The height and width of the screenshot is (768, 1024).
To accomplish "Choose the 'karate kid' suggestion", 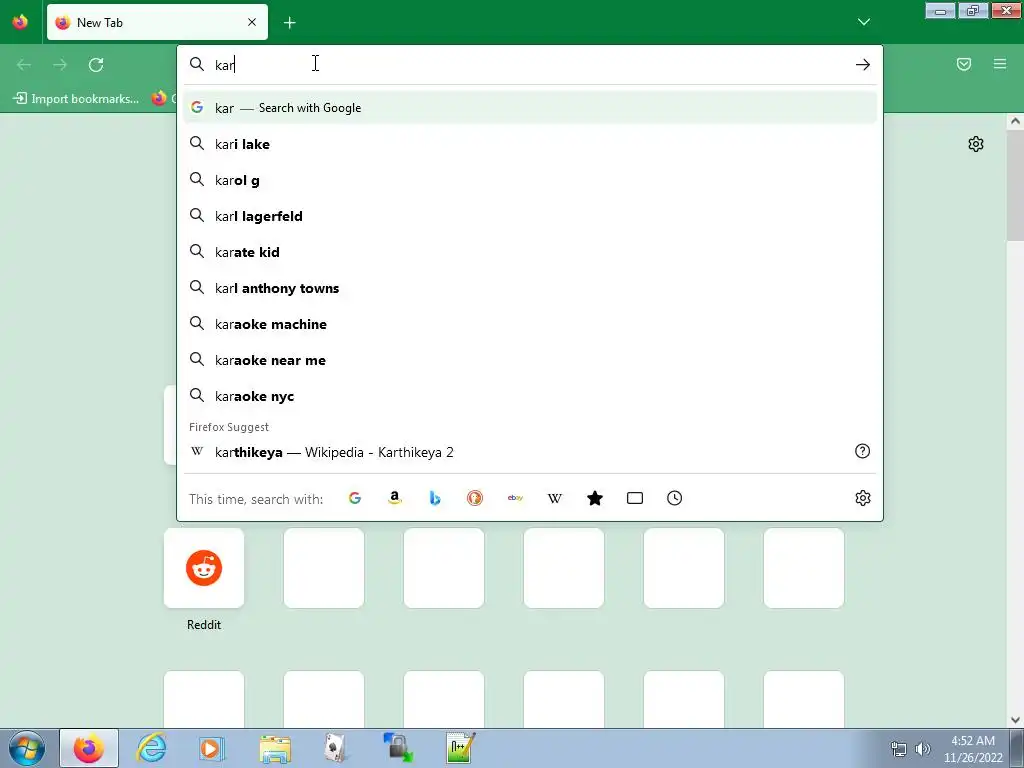I will 530,251.
